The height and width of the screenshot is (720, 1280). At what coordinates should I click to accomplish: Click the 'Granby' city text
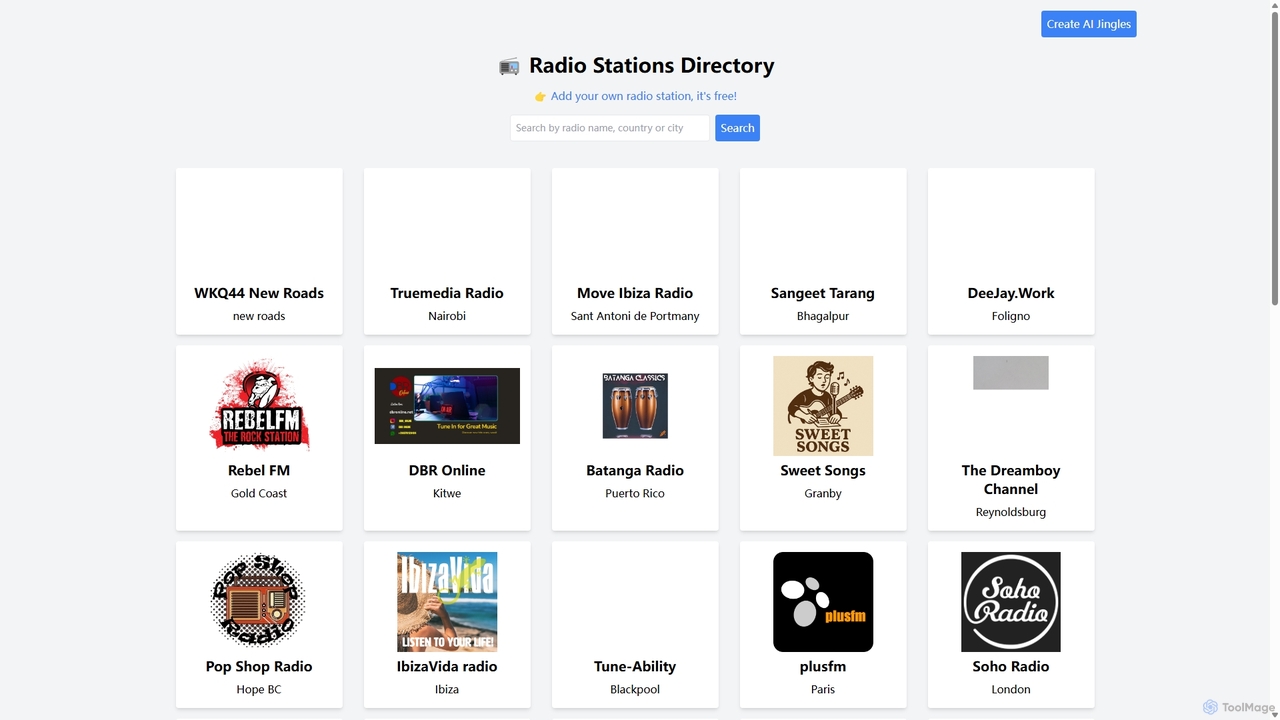tap(823, 493)
